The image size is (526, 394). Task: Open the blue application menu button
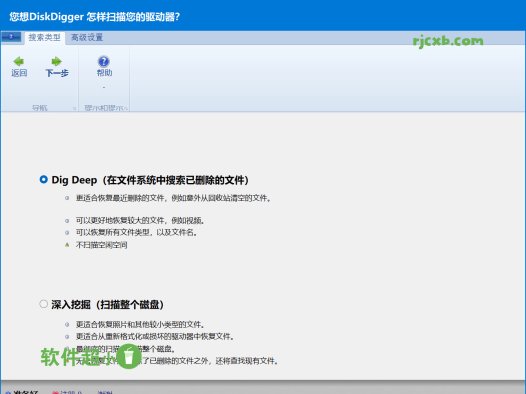point(11,37)
